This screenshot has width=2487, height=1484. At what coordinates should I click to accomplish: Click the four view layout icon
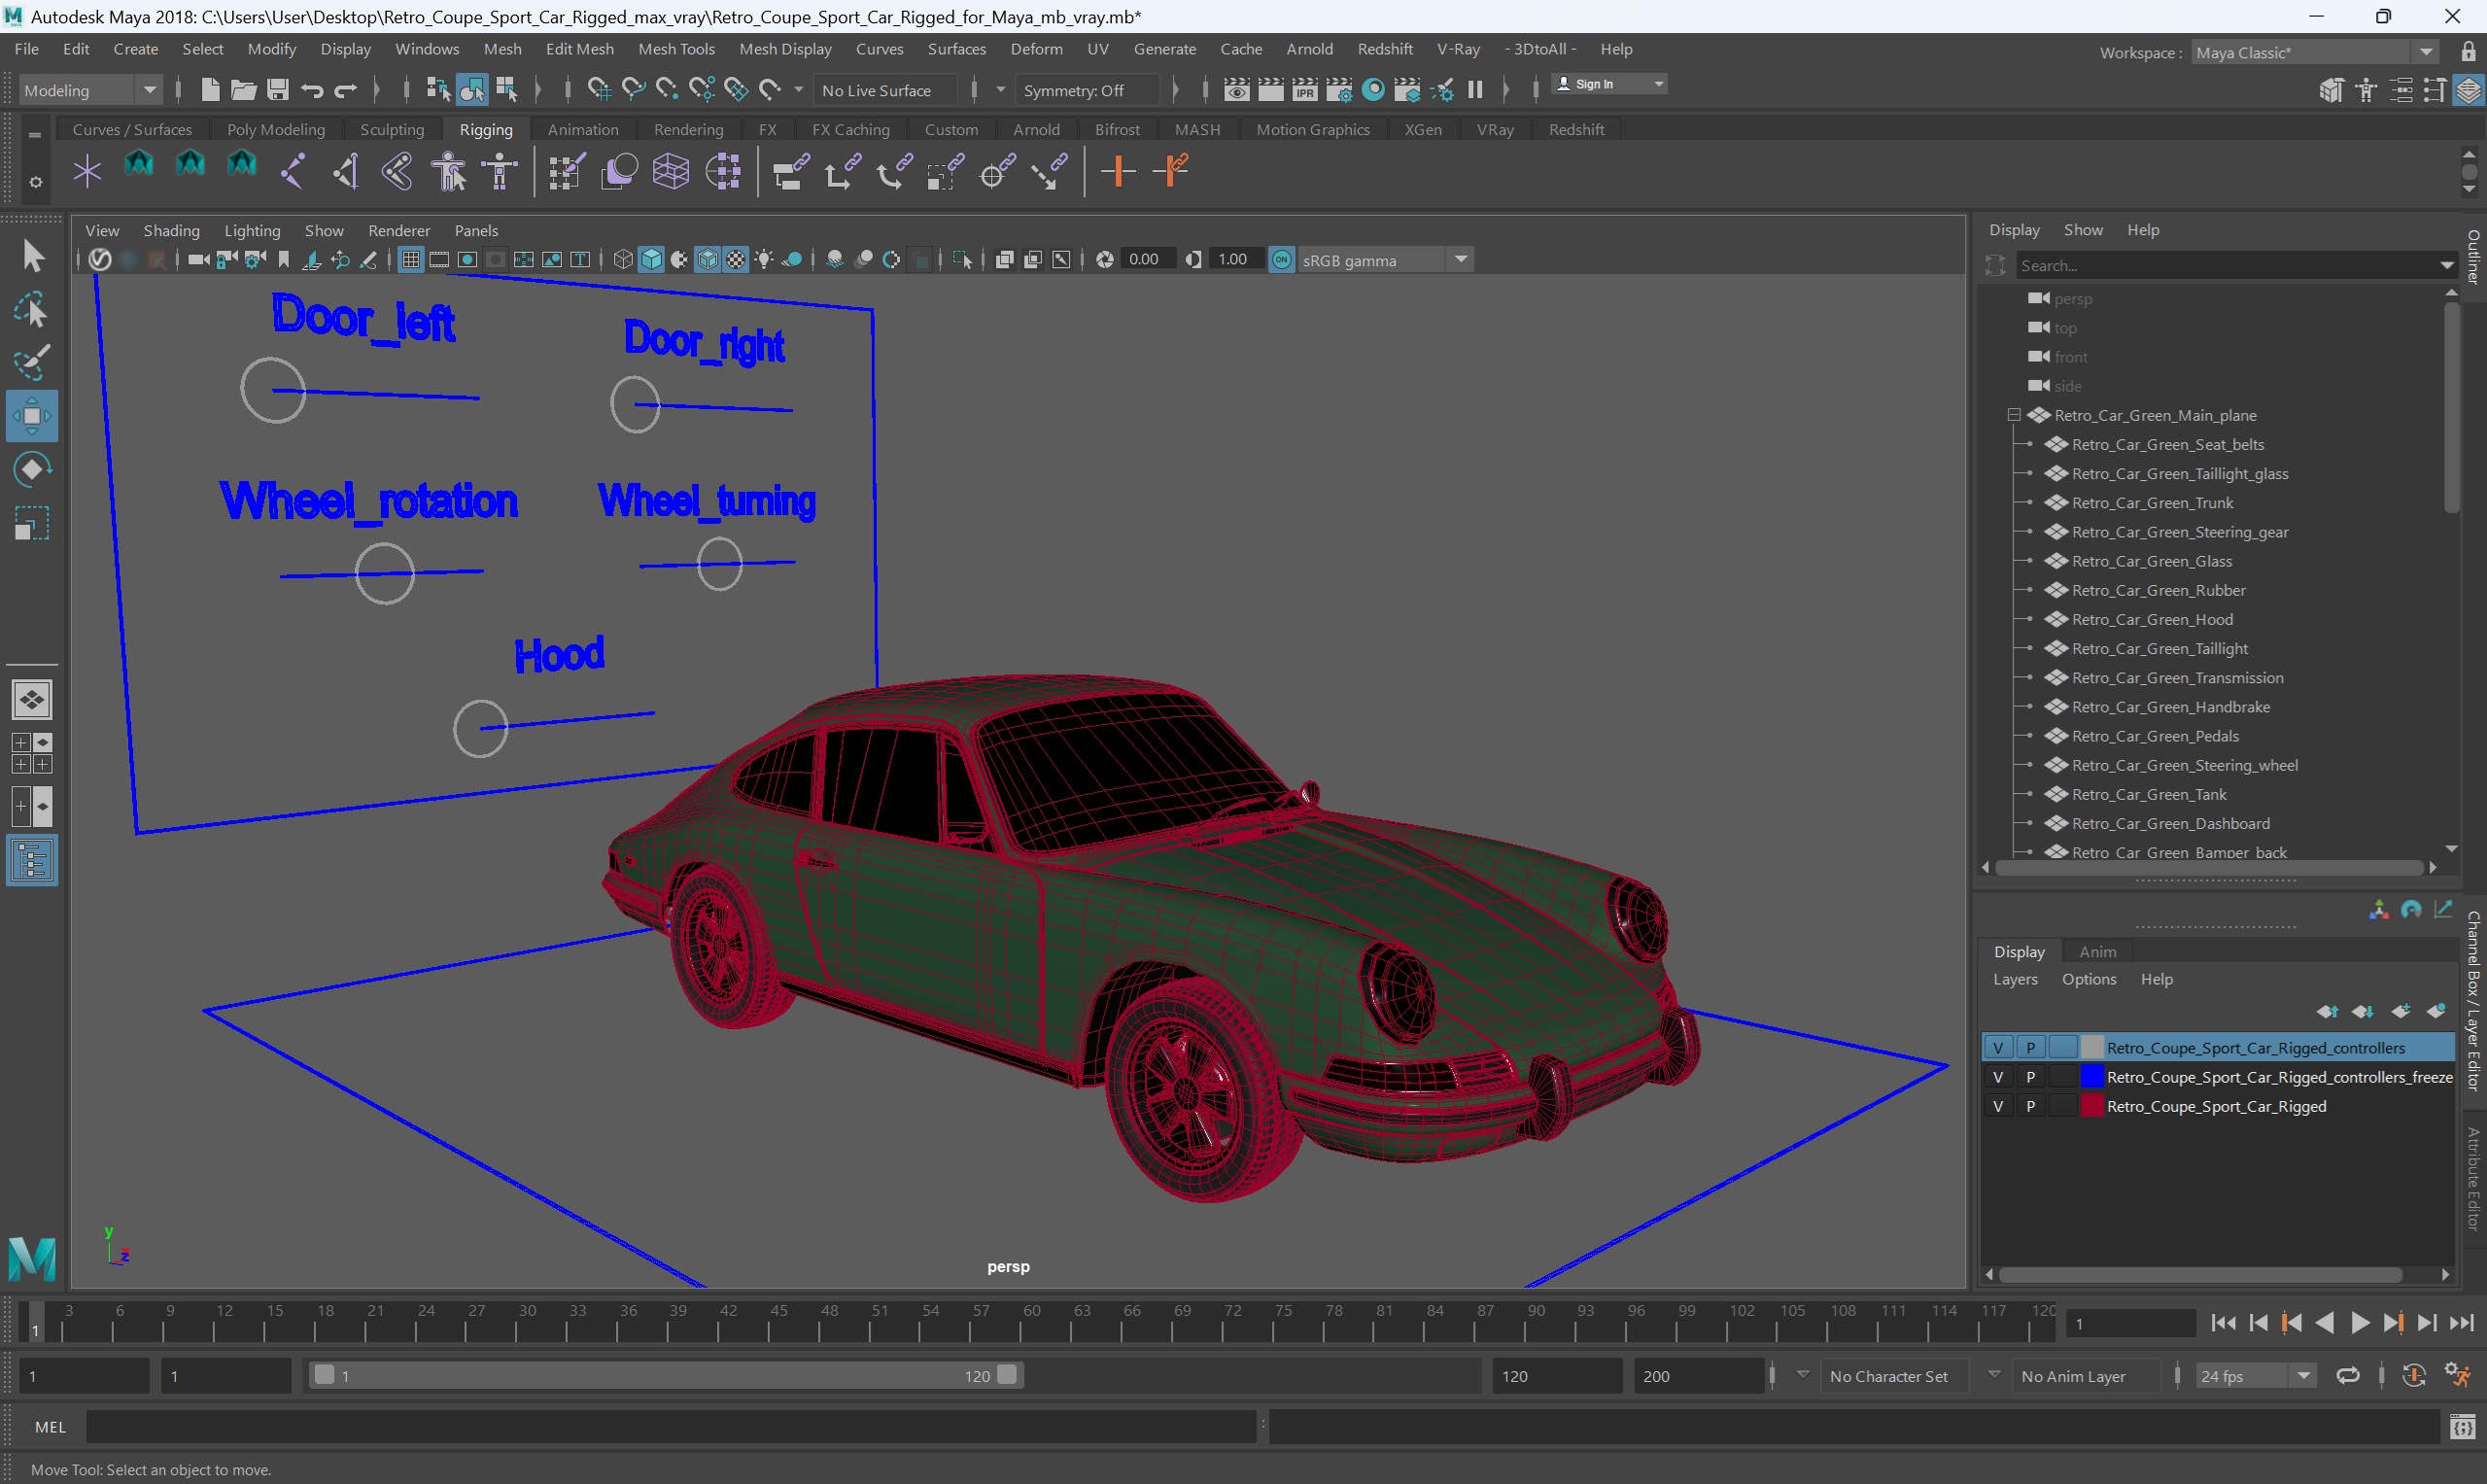click(32, 753)
